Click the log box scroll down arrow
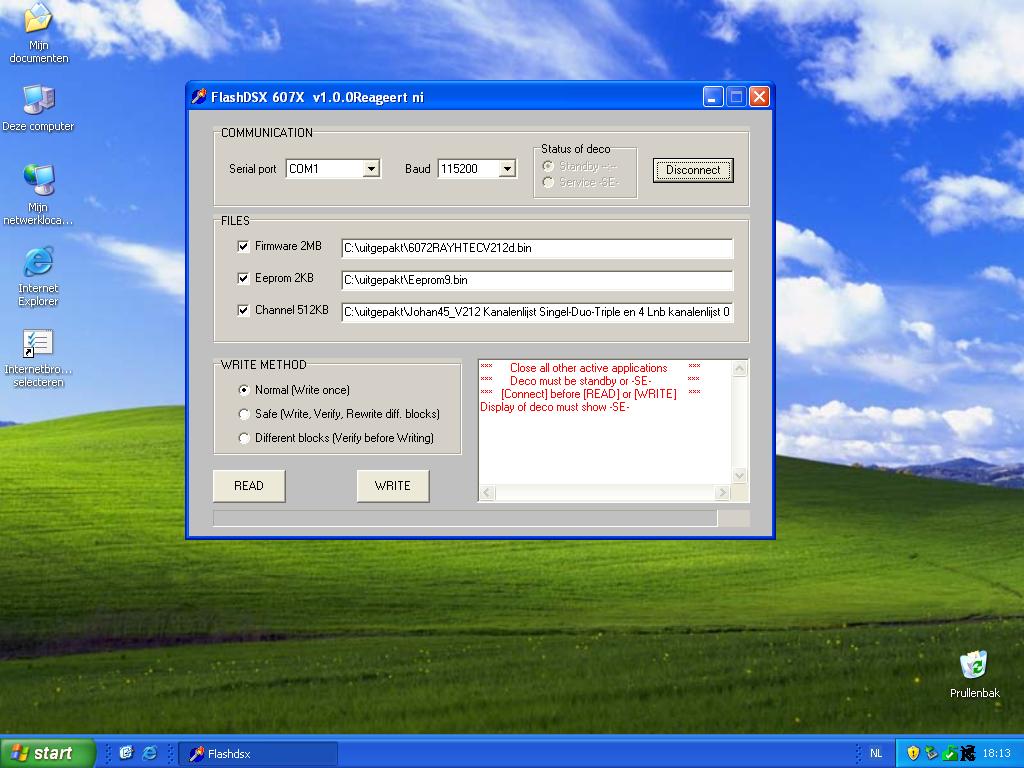This screenshot has width=1024, height=768. (739, 475)
